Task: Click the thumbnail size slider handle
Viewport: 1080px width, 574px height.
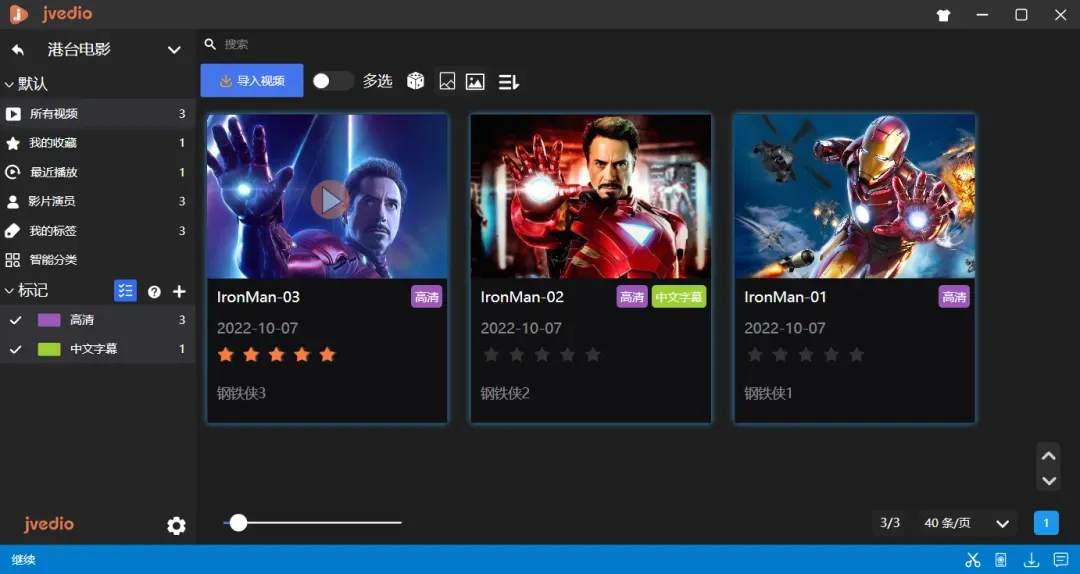Action: tap(238, 522)
